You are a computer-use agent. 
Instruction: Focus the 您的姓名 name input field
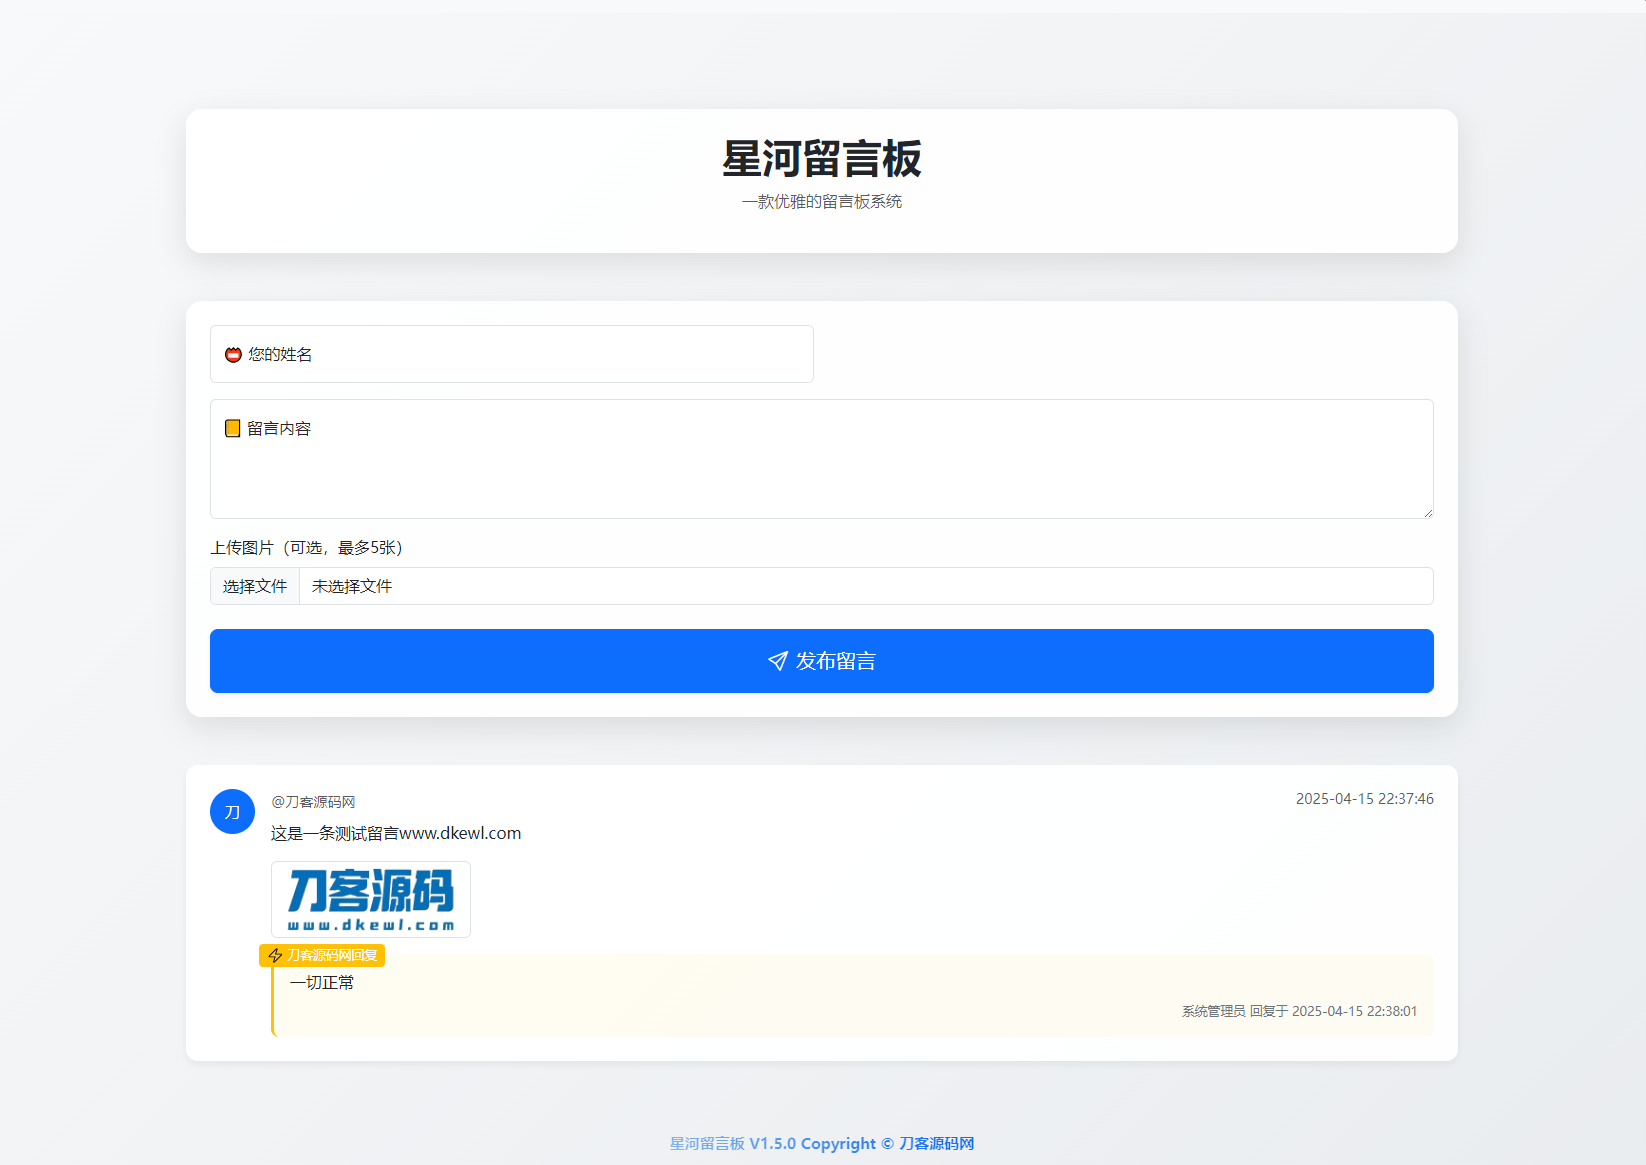pyautogui.click(x=510, y=354)
